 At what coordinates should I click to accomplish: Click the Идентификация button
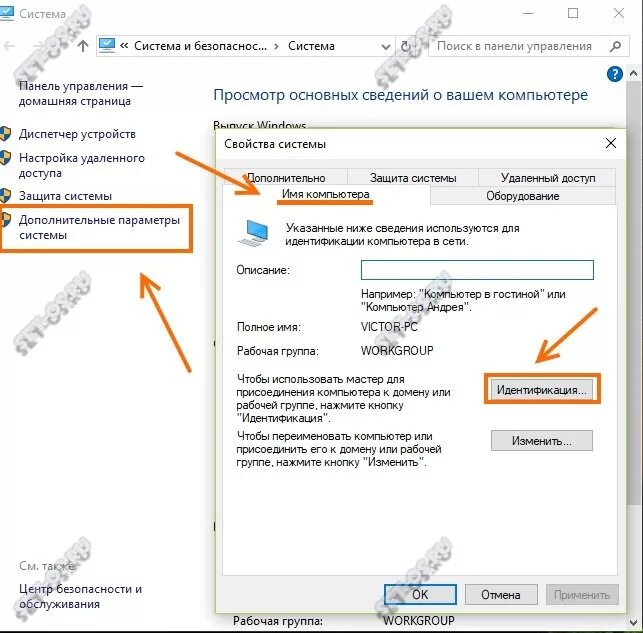click(x=542, y=389)
